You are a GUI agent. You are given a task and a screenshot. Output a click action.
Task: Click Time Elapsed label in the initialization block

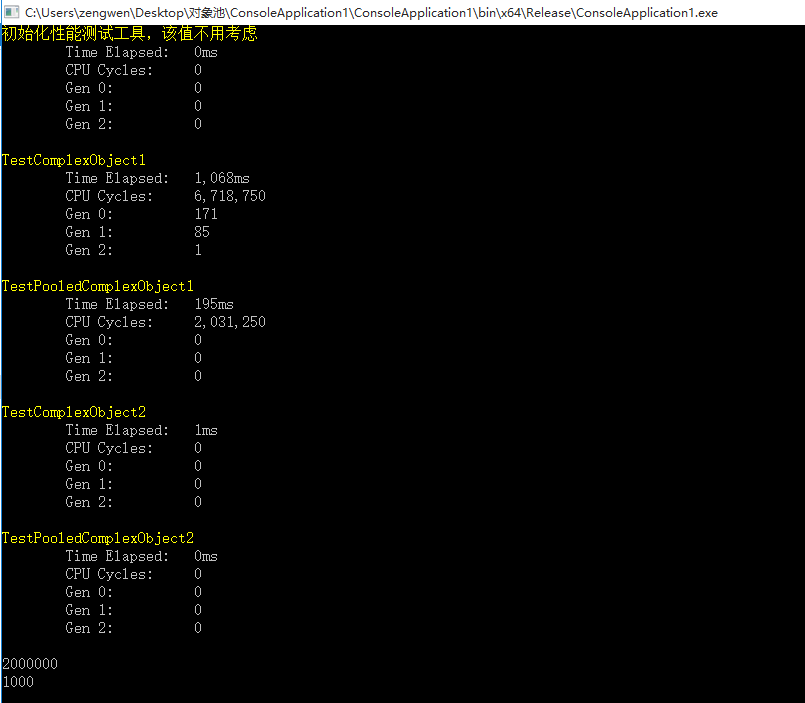click(117, 52)
